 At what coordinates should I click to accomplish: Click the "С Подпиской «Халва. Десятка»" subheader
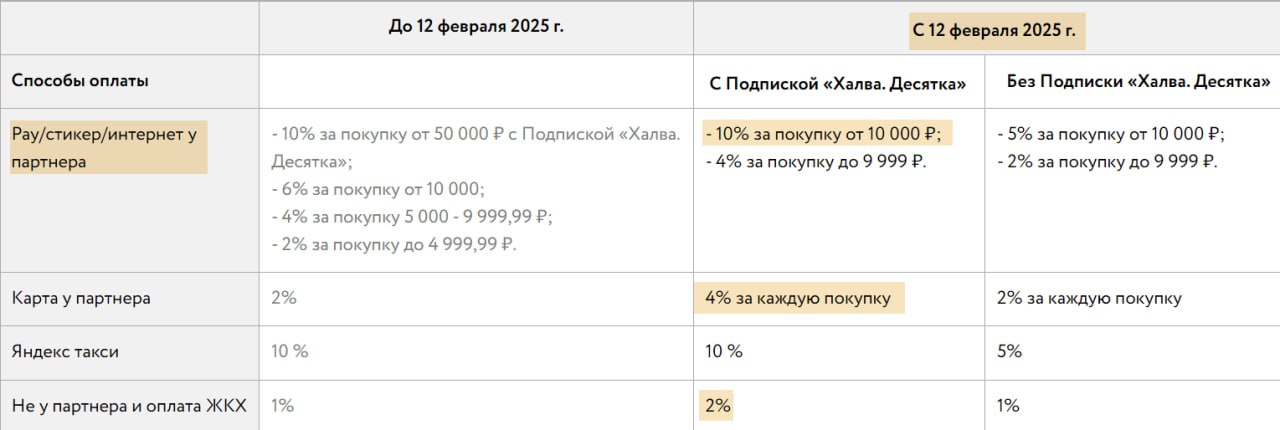click(838, 84)
